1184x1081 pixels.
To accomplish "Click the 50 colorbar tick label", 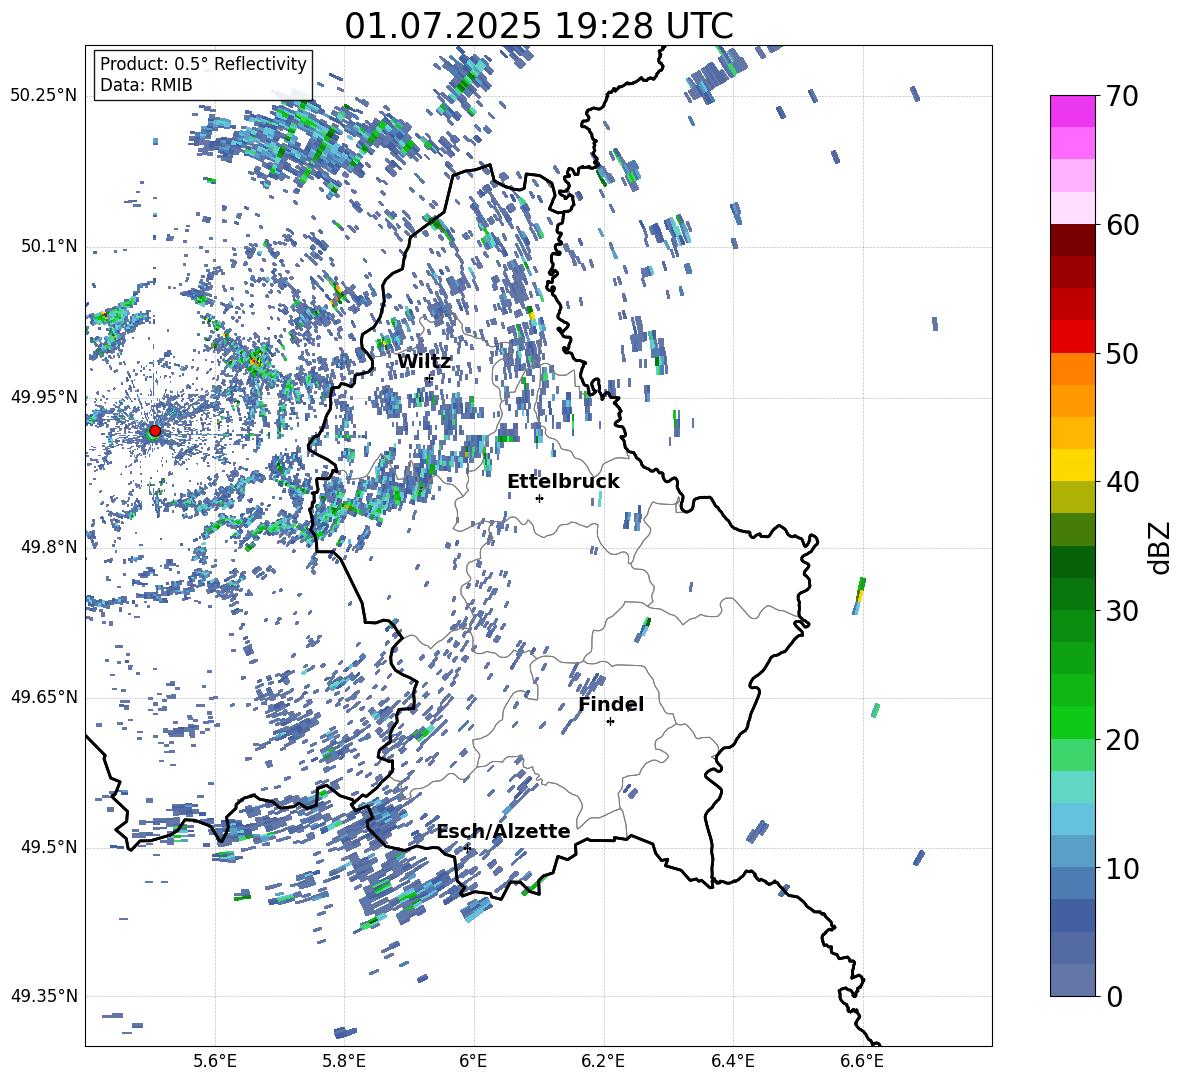I will pyautogui.click(x=1123, y=353).
